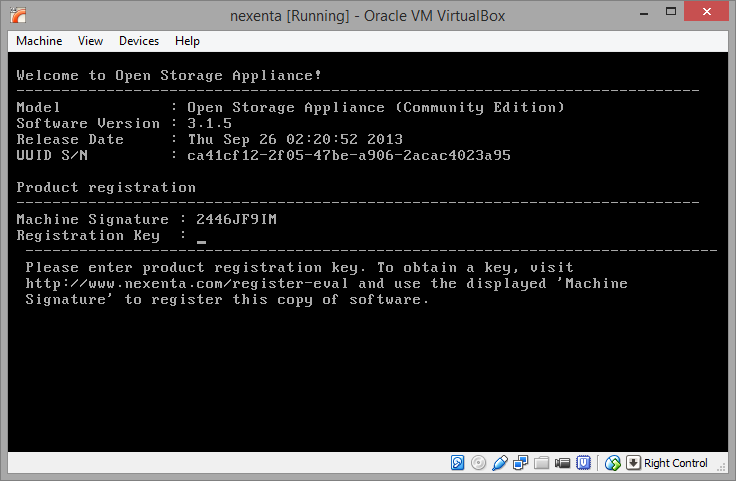Click the release date Thu Sep 26 text

tap(295, 139)
